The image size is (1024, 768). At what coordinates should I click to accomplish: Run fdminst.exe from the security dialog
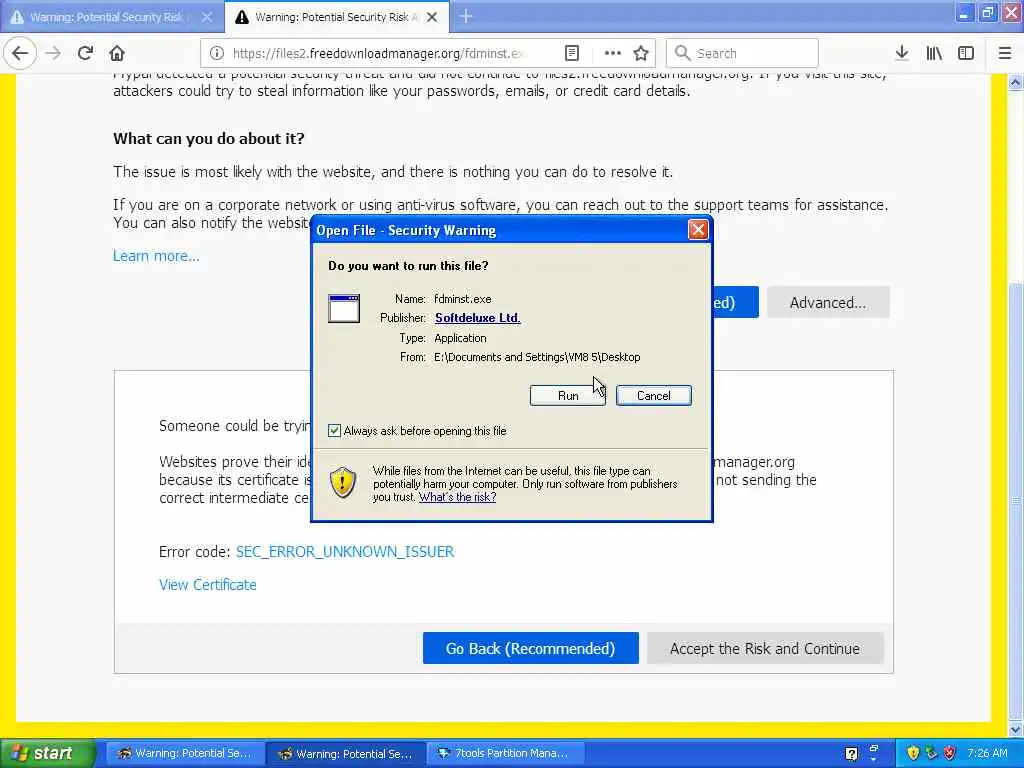click(568, 395)
